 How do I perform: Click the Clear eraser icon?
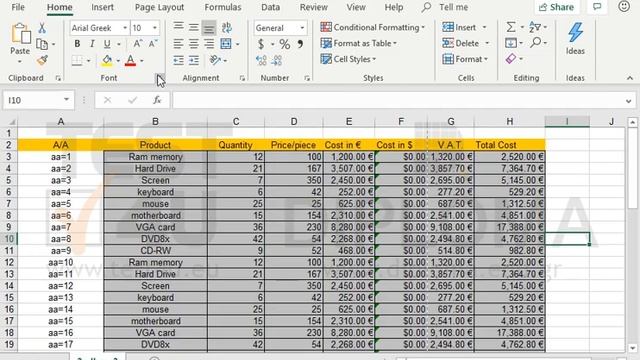511,59
